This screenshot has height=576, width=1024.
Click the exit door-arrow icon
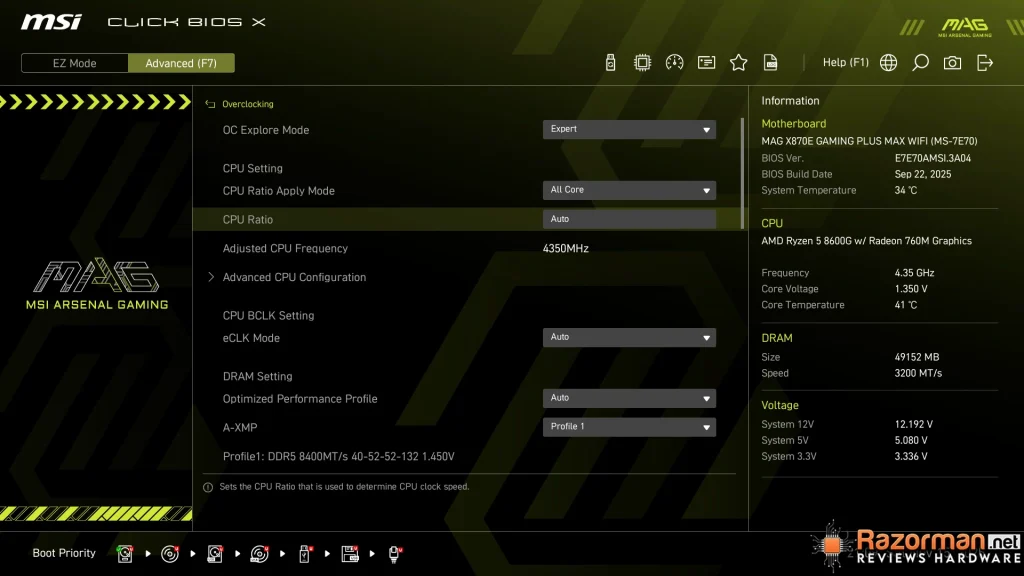click(985, 63)
